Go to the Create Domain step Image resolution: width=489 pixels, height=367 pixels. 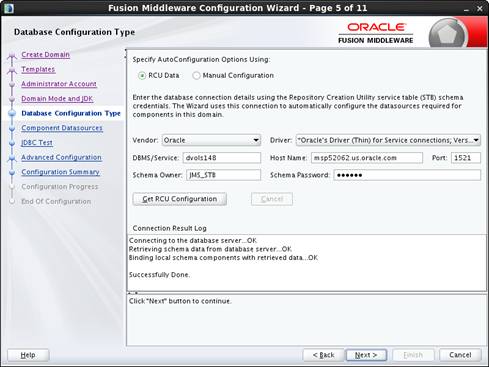46,54
